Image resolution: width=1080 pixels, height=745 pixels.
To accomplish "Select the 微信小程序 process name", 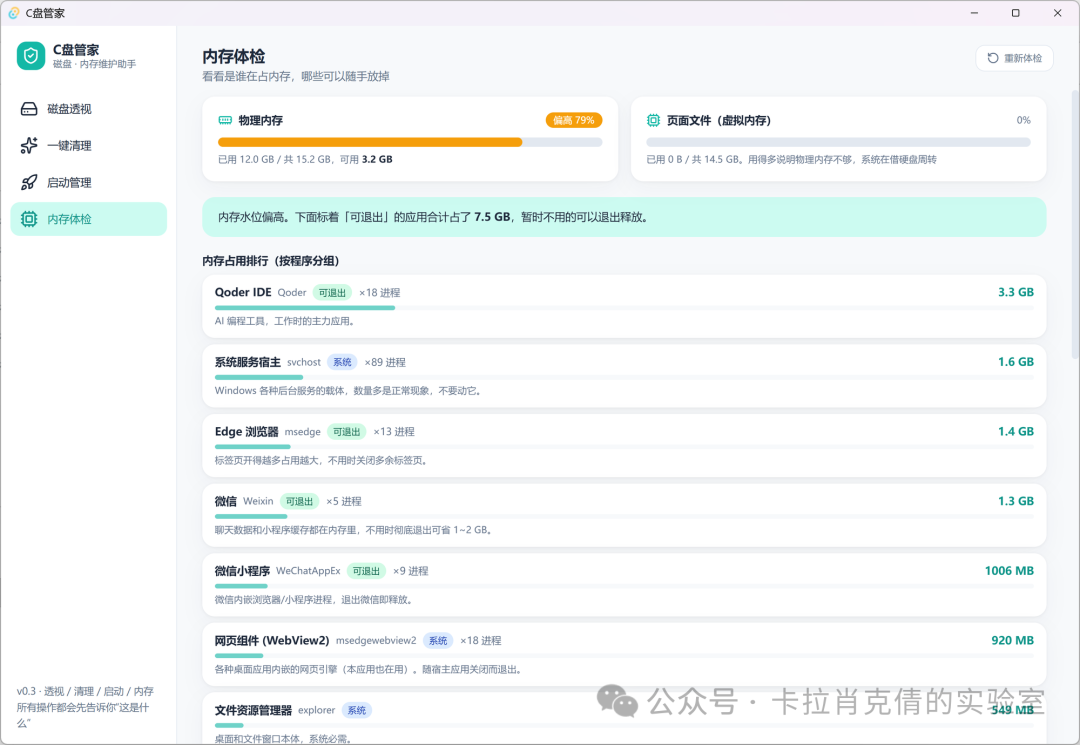I will [242, 571].
